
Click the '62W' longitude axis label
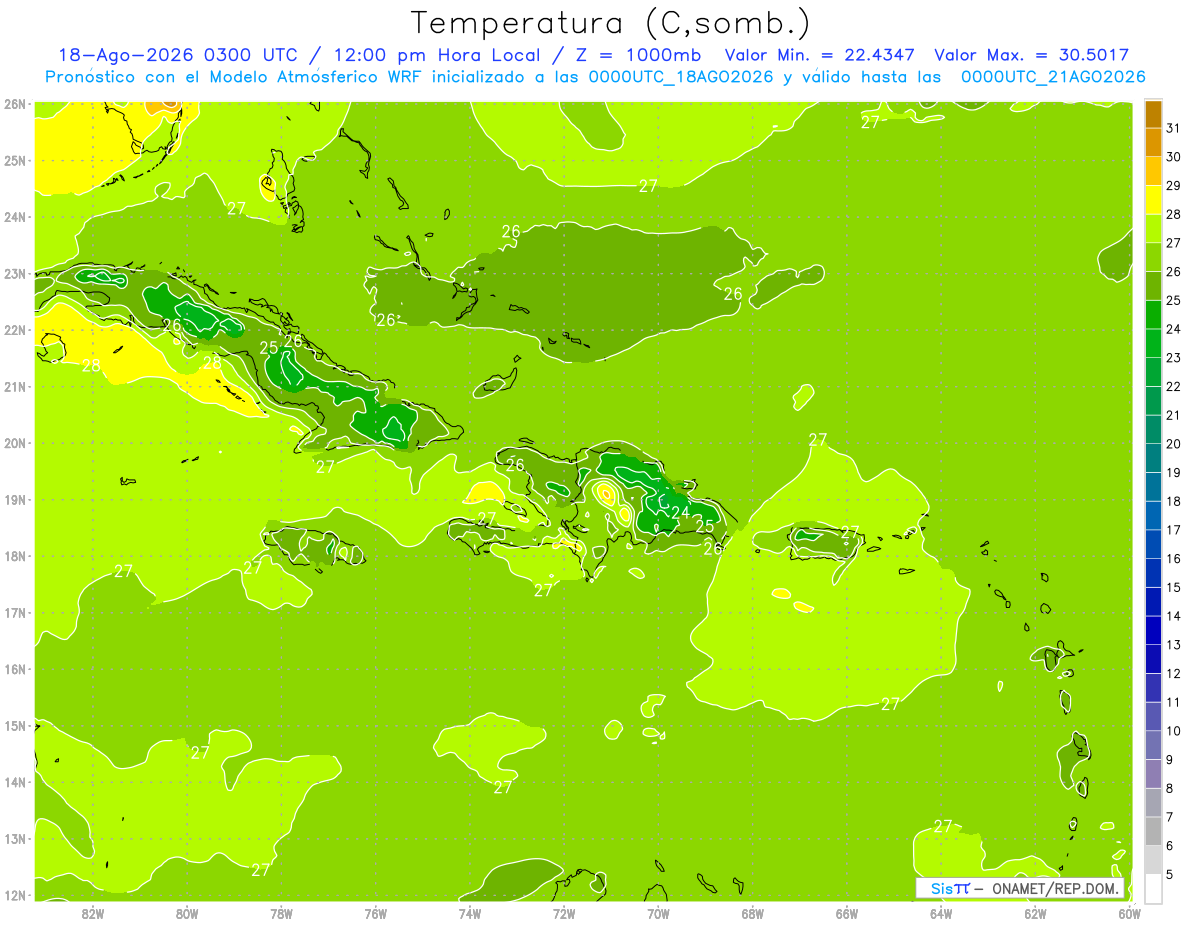click(1035, 914)
